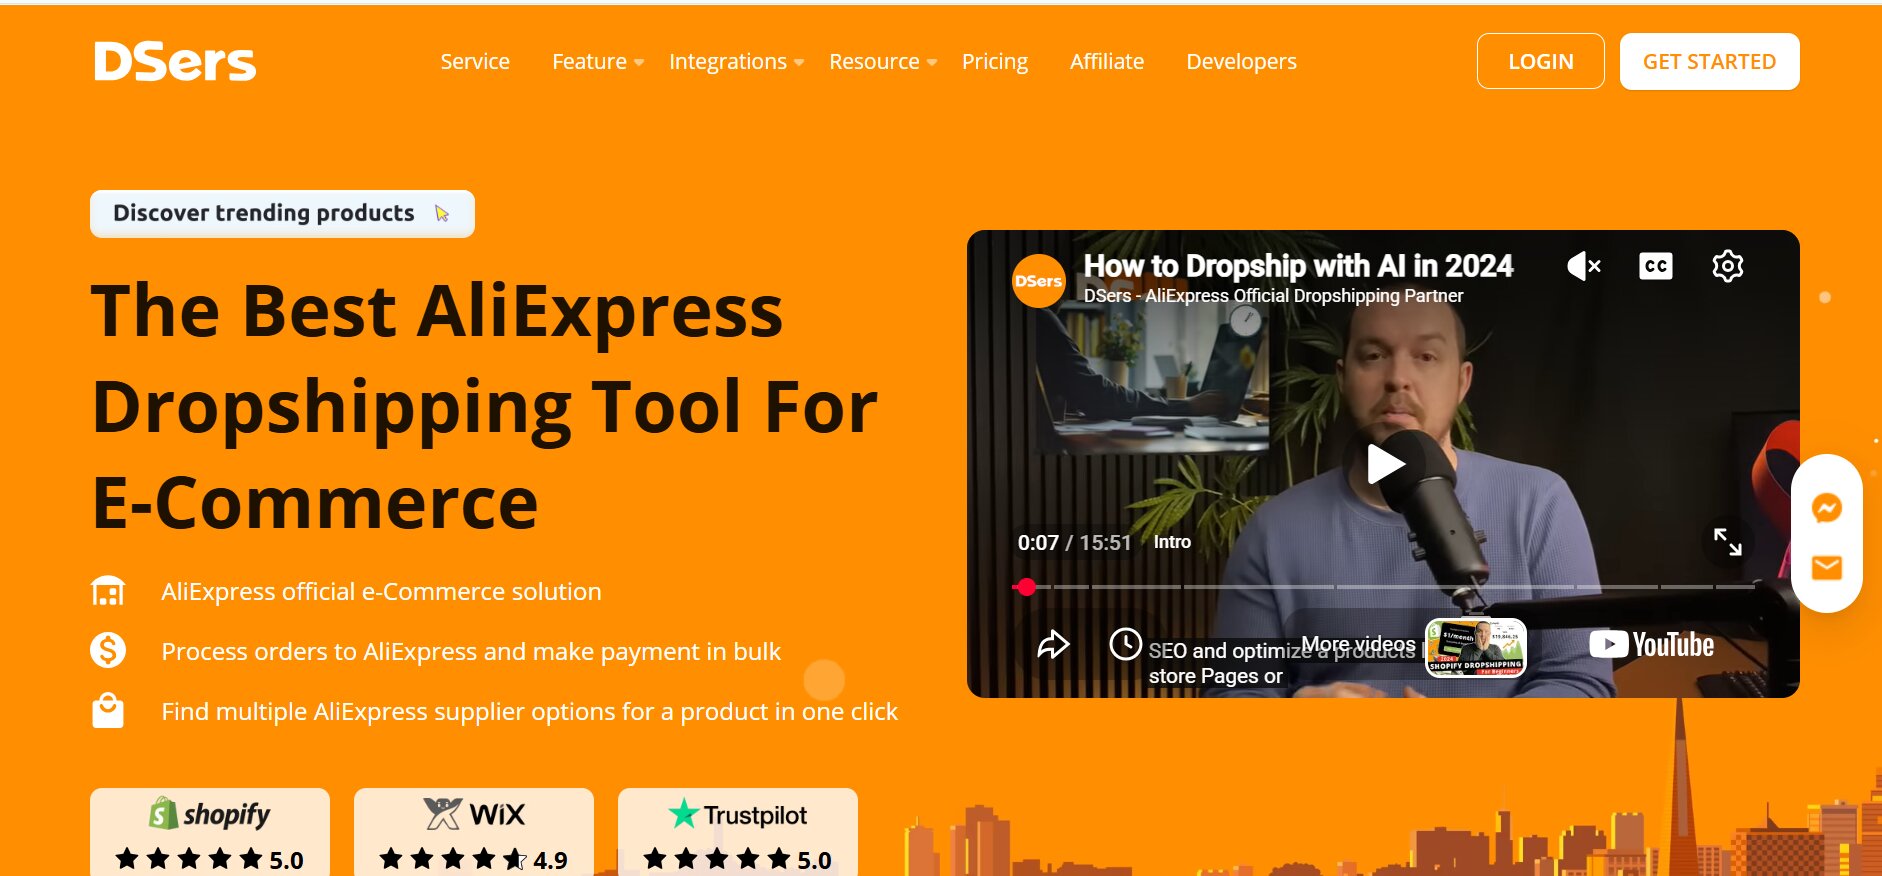The width and height of the screenshot is (1882, 876).
Task: Click the Watch later clock icon
Action: [1126, 644]
